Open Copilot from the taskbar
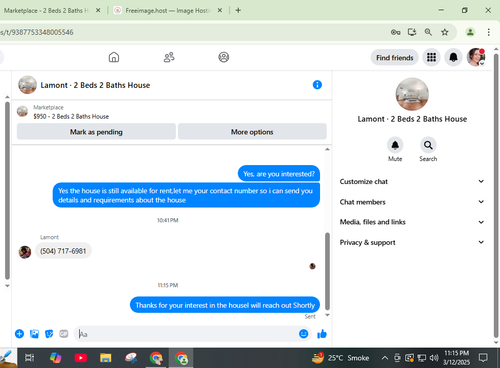Viewport: 500px width, 368px height. 55,358
